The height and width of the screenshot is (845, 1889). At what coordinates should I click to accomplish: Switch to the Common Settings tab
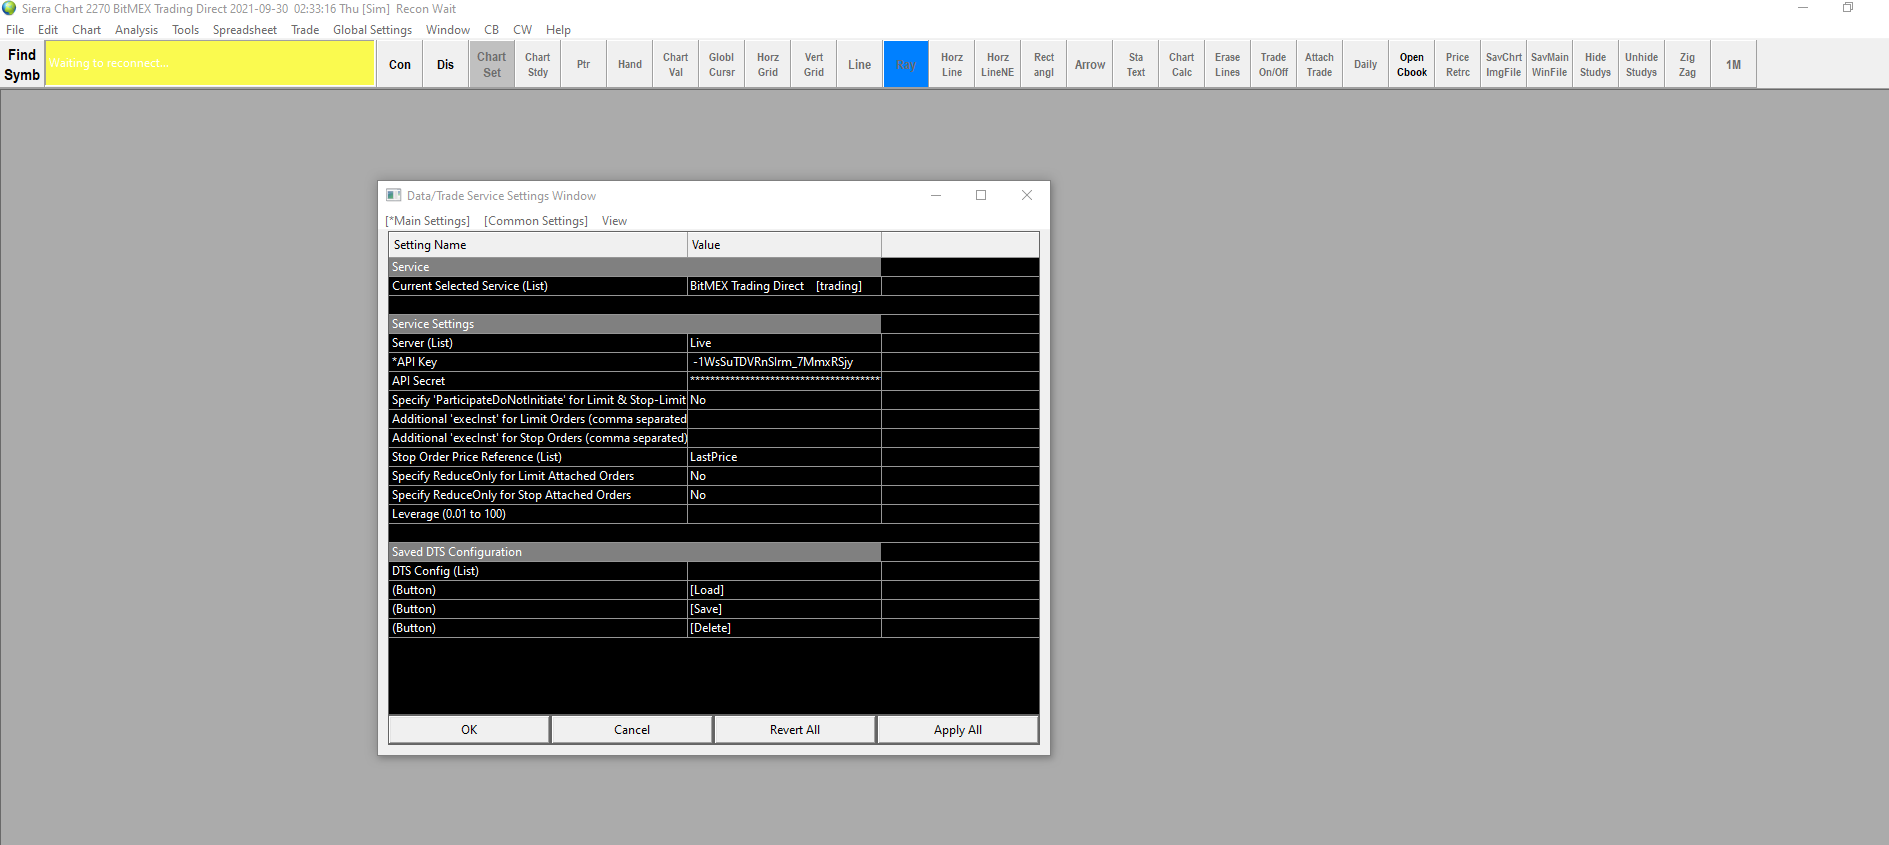(536, 221)
